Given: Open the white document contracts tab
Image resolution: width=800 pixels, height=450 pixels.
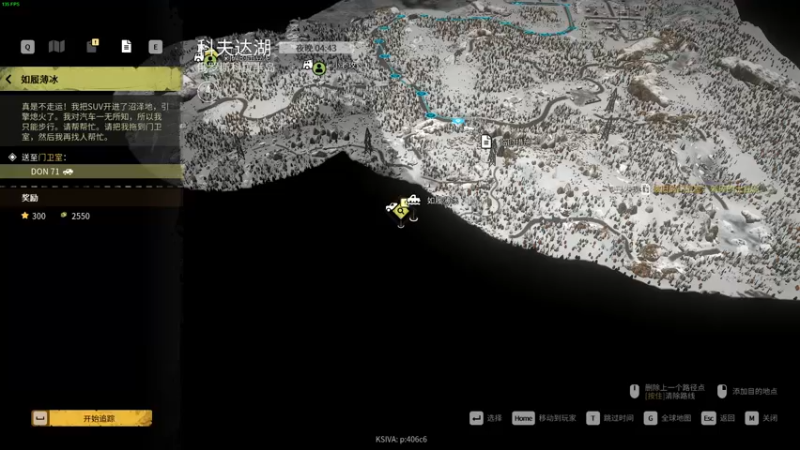Looking at the screenshot, I should pyautogui.click(x=126, y=46).
